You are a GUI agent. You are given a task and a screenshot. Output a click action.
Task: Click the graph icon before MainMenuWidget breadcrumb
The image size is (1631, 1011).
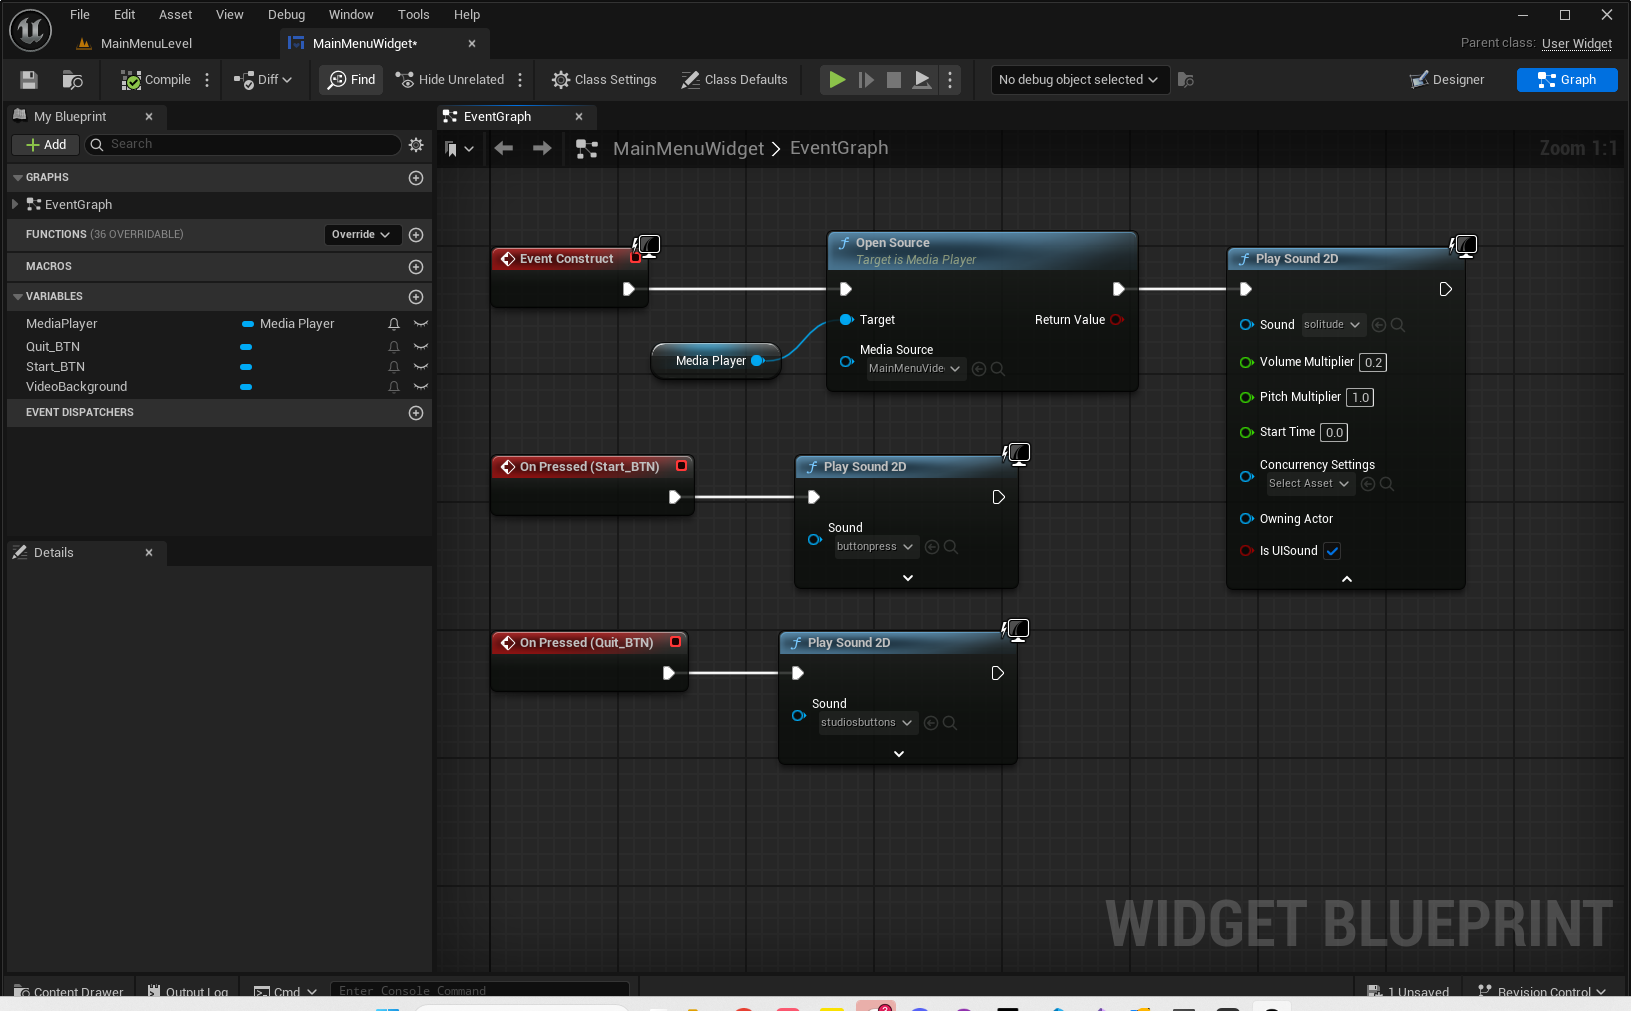coord(587,149)
